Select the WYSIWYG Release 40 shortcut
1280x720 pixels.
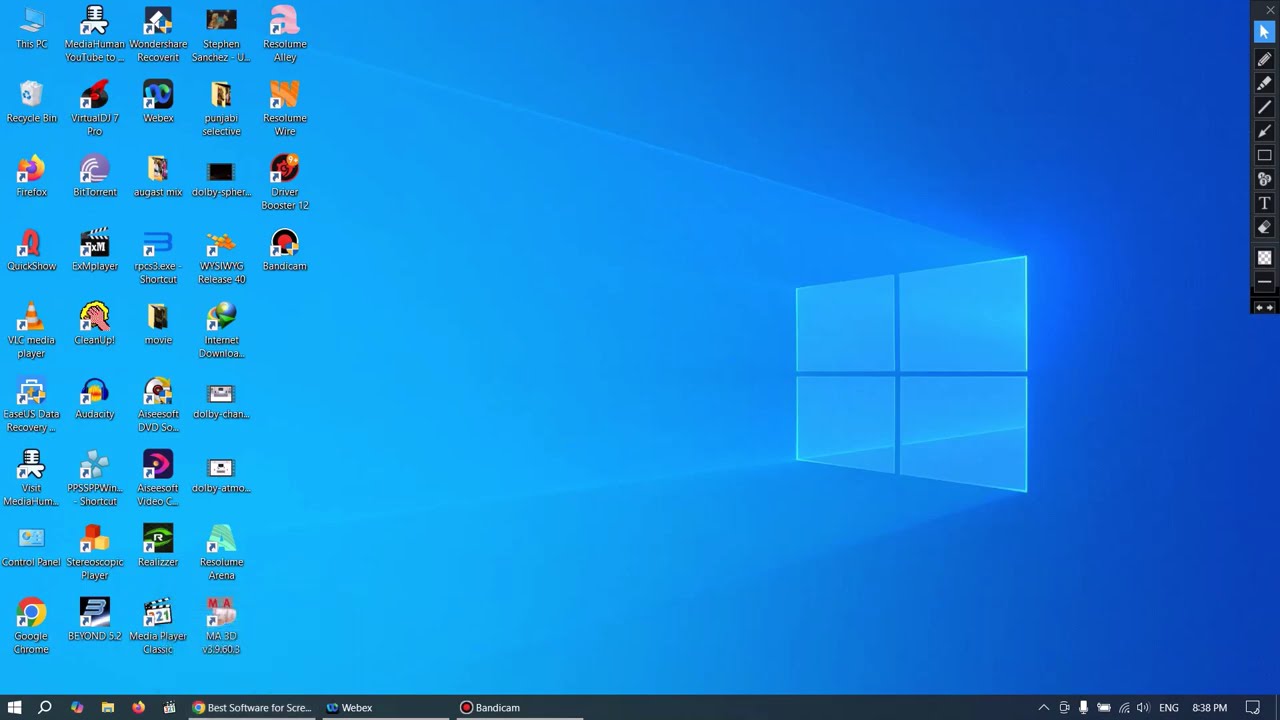pos(221,256)
